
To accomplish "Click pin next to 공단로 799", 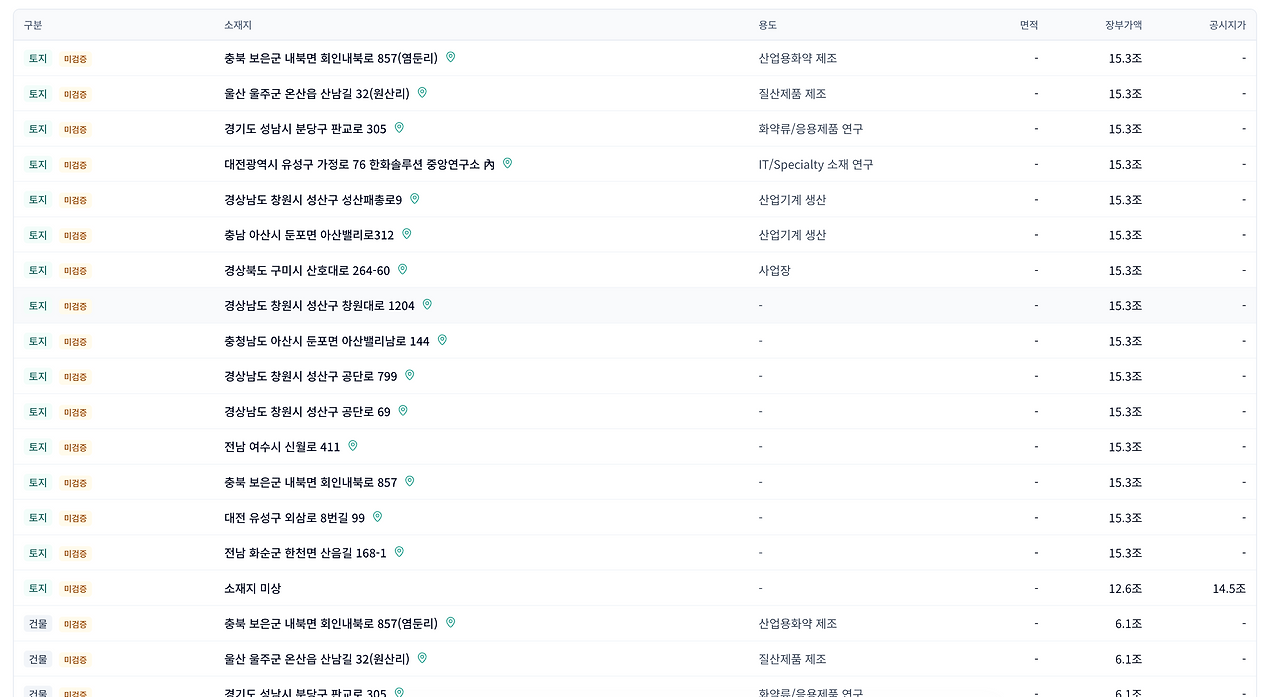I will 409,375.
